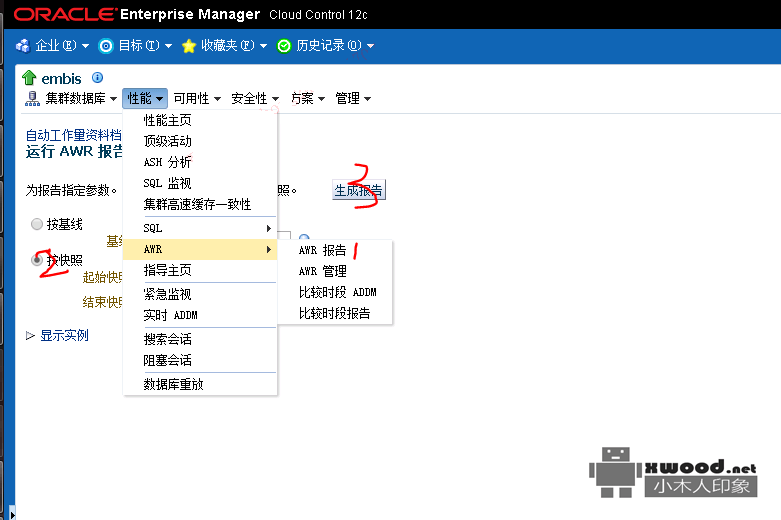781x520 pixels.
Task: Click the Oracle Enterprise Manager logo
Action: (x=190, y=14)
